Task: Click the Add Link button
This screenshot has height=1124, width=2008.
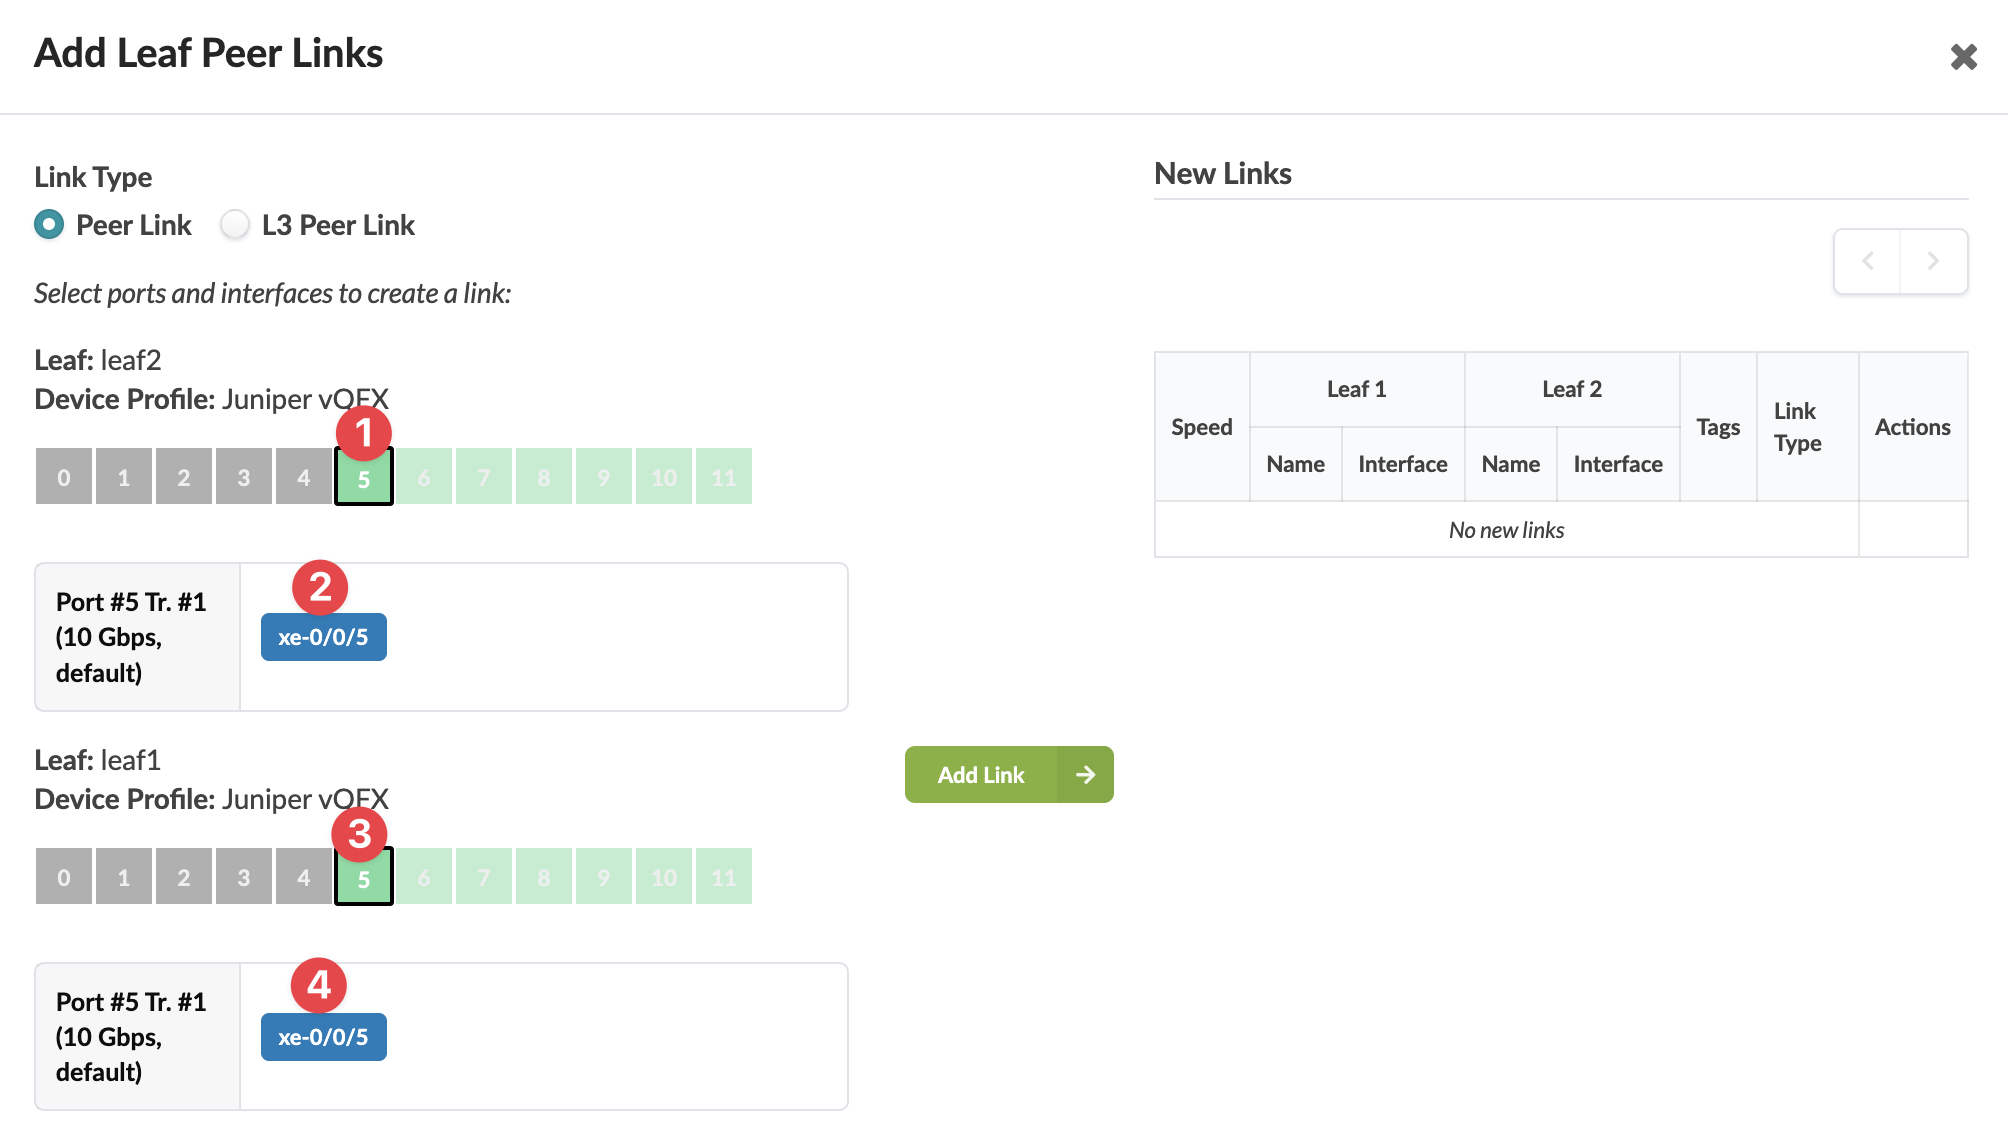Action: tap(980, 775)
